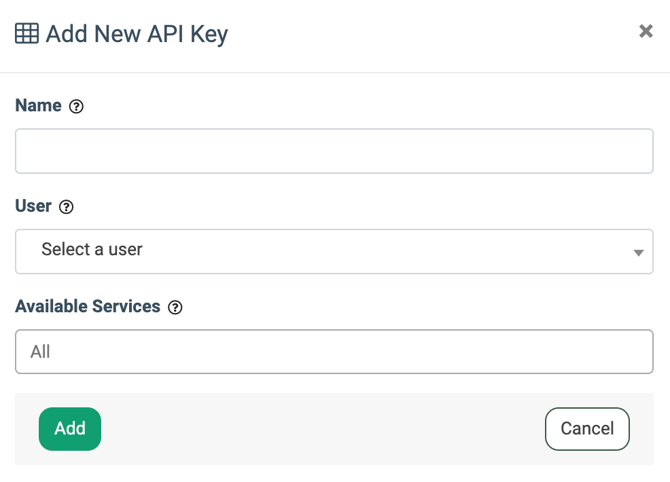Image resolution: width=670 pixels, height=482 pixels.
Task: Click the User dropdown arrow
Action: (x=638, y=252)
